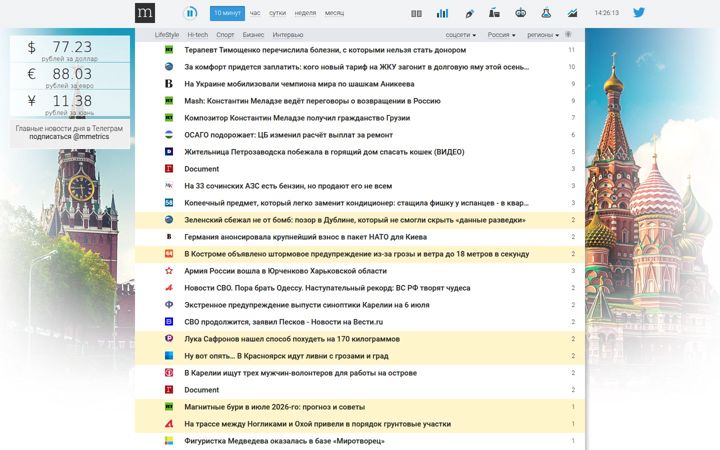Open article about Germany НАТО package
Image resolution: width=720 pixels, height=450 pixels.
pyautogui.click(x=305, y=237)
